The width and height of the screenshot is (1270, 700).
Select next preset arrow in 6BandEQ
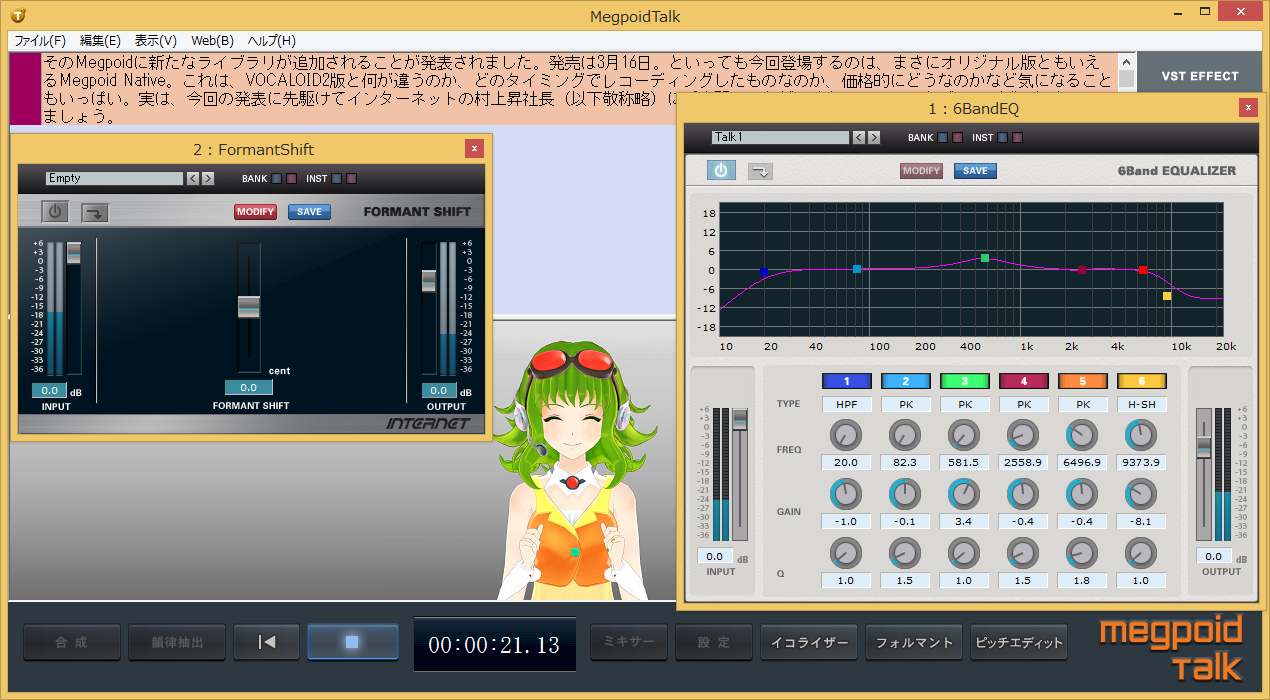(x=874, y=137)
